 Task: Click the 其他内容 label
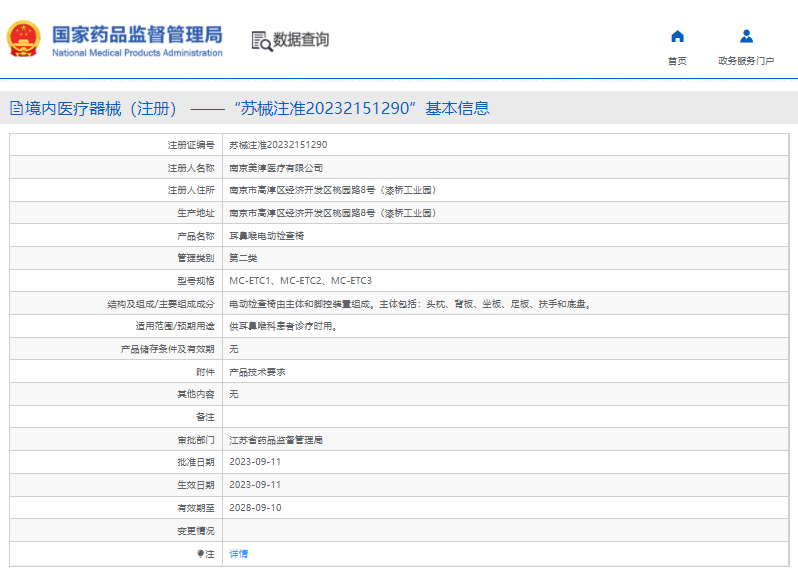pos(196,394)
